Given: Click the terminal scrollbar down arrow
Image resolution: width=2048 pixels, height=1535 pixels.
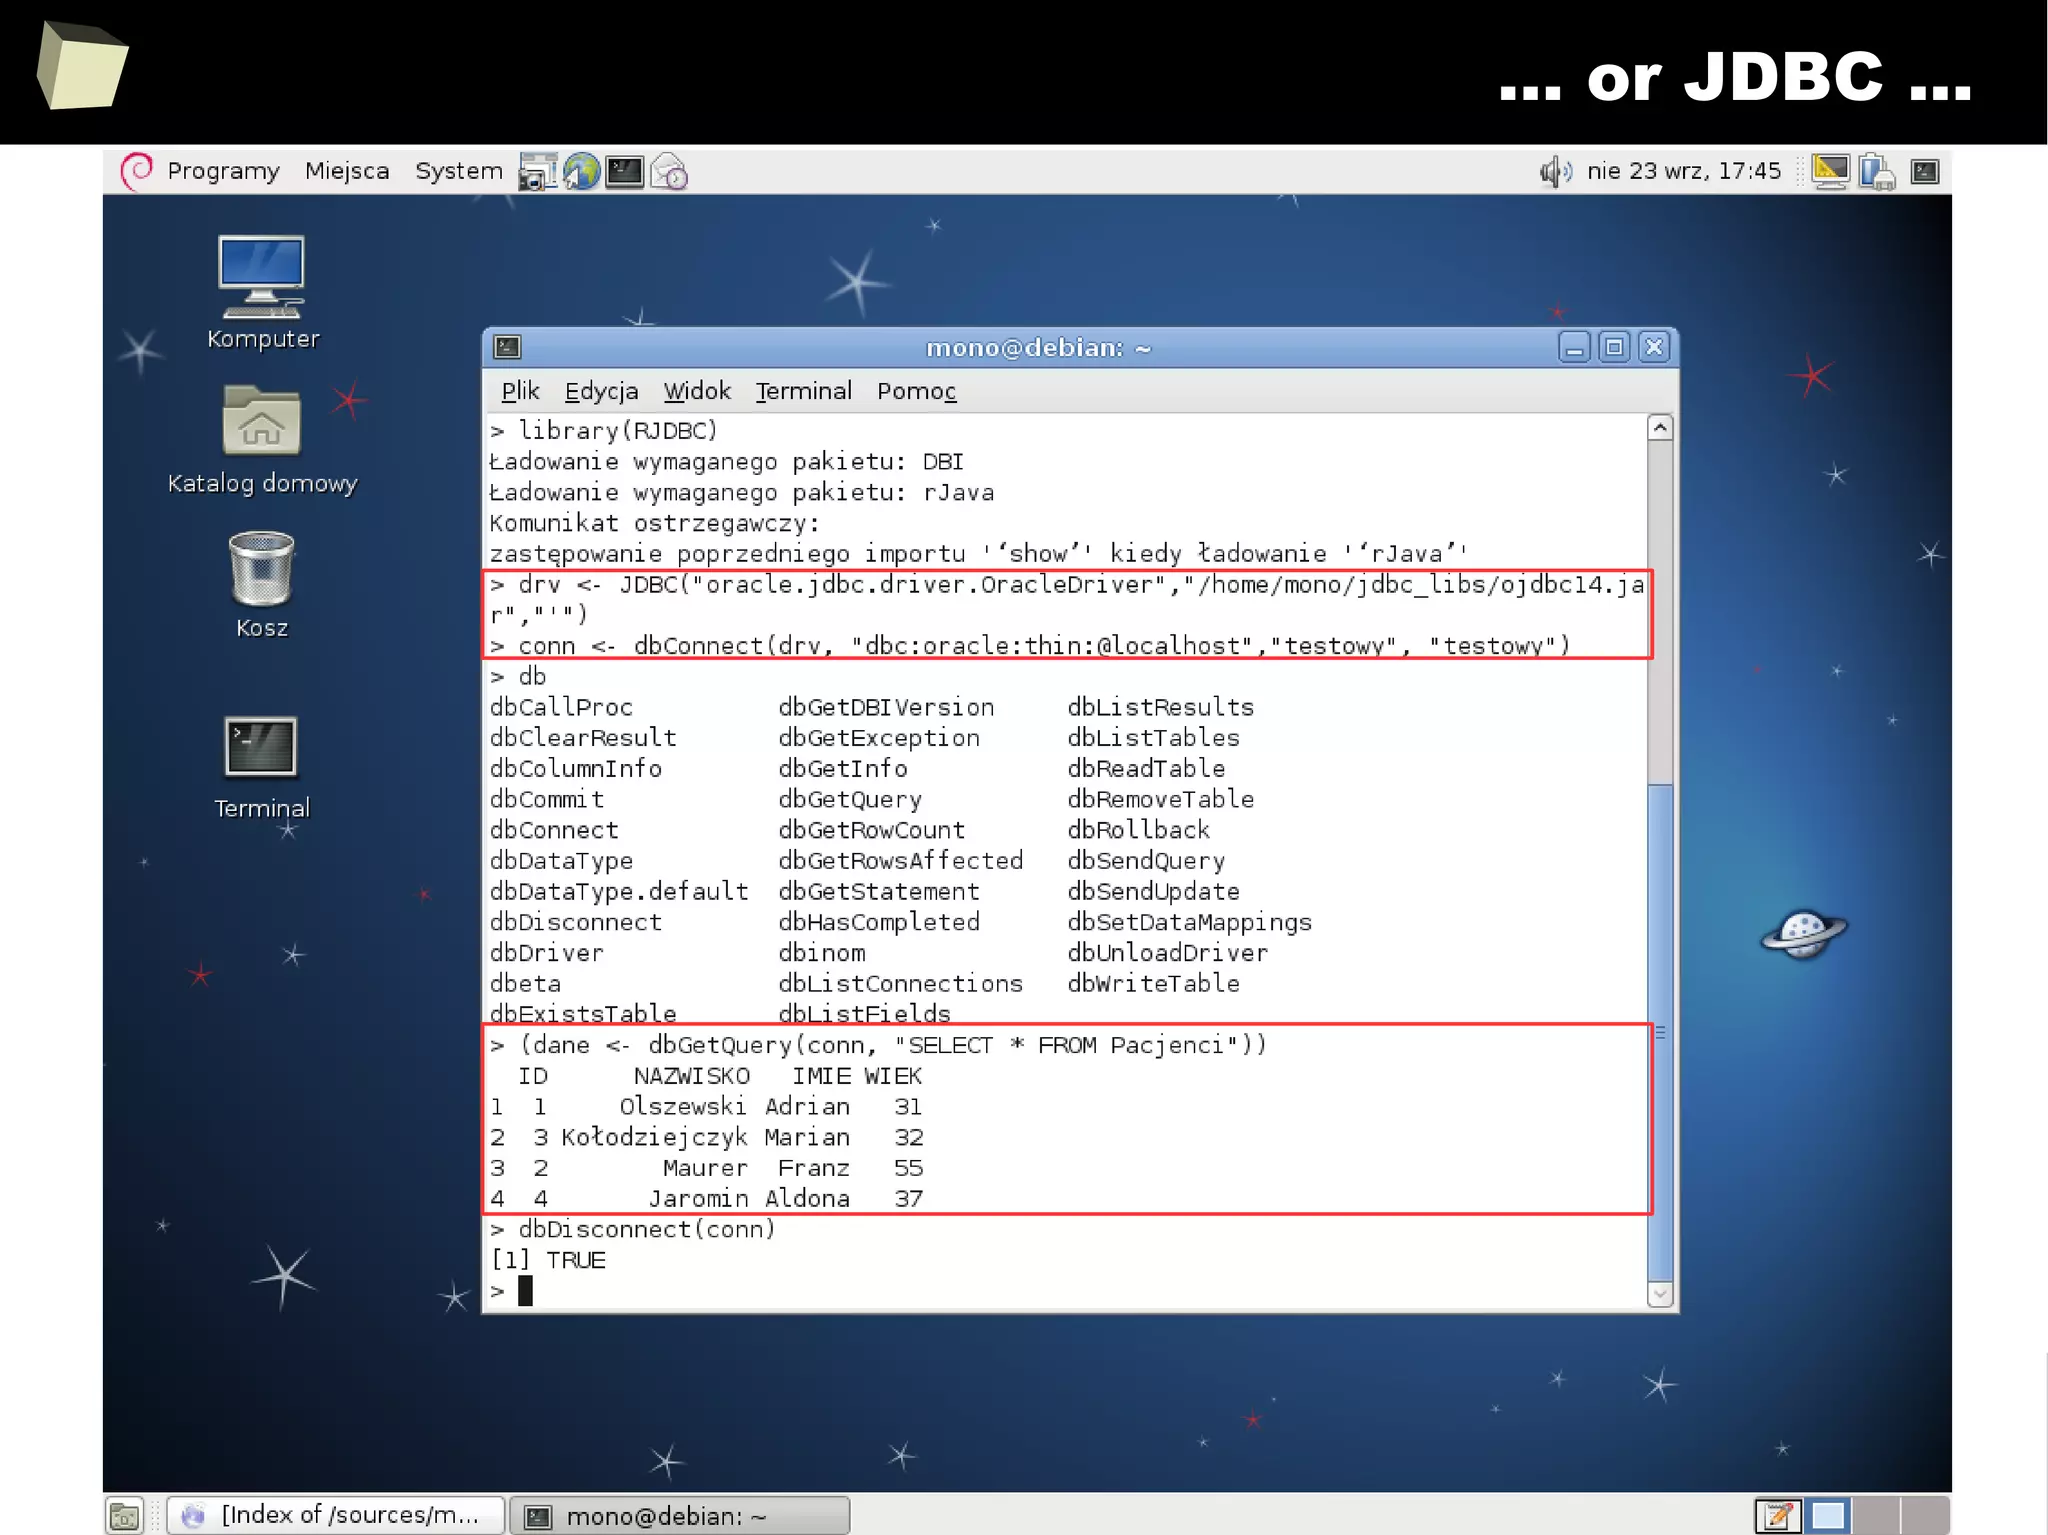Looking at the screenshot, I should pyautogui.click(x=1660, y=1294).
